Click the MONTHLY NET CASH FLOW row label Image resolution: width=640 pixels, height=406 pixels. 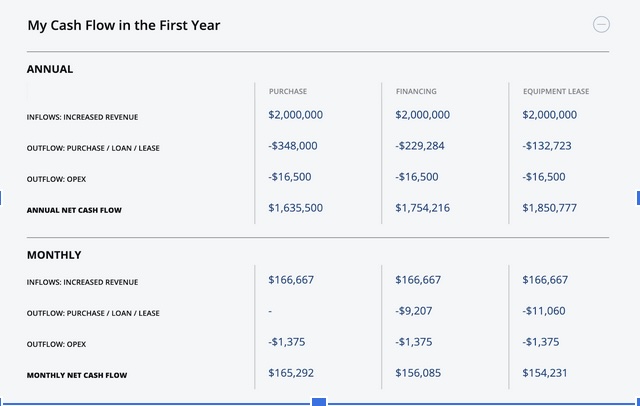pyautogui.click(x=80, y=376)
